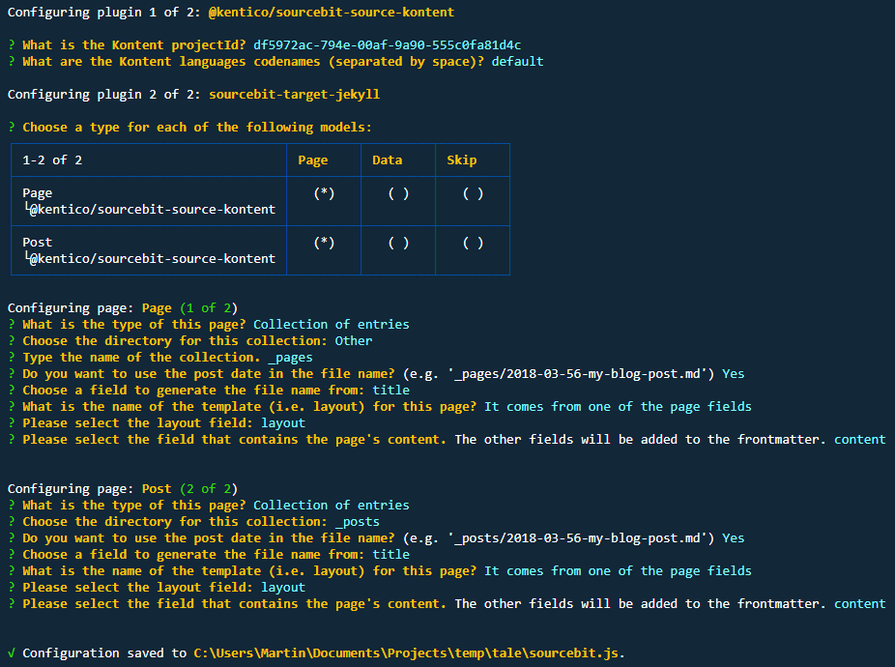
Task: Click the 'Other' directory choice answer
Action: (354, 340)
